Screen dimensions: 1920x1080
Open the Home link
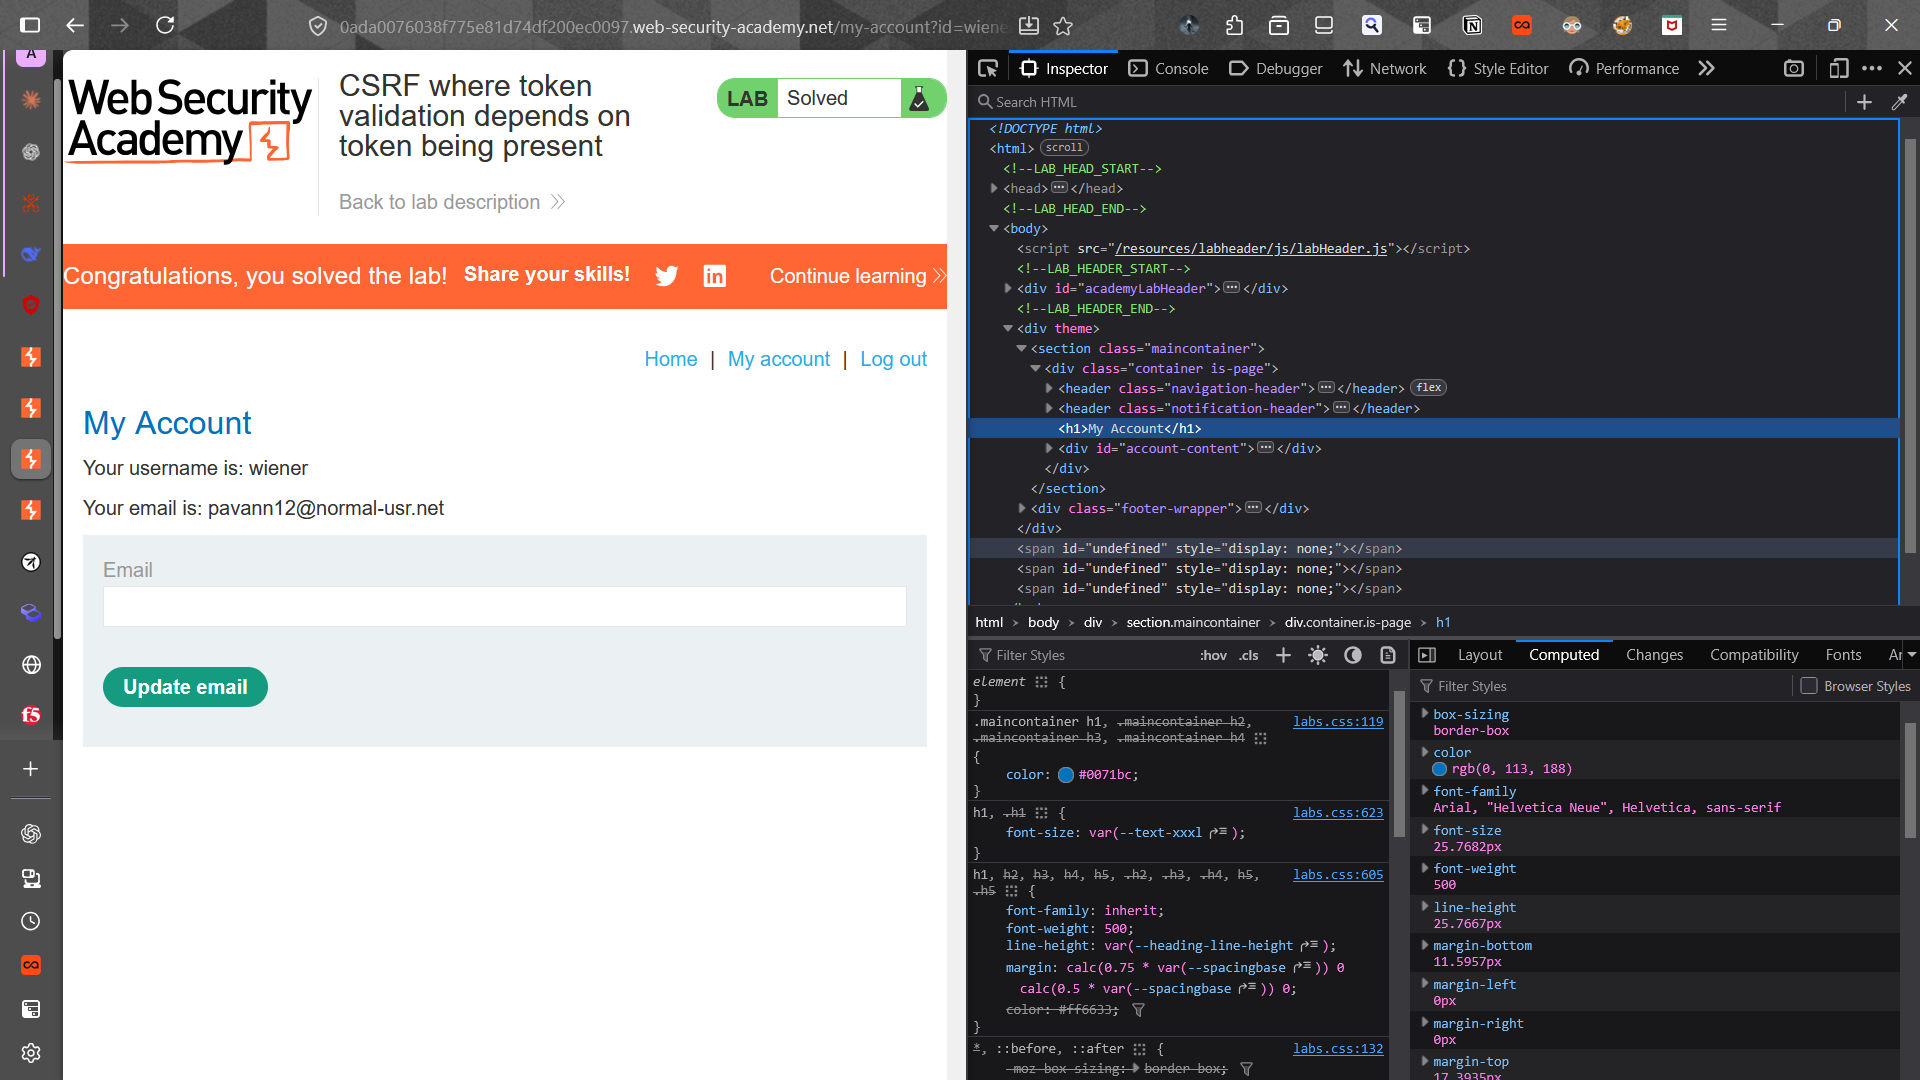point(671,359)
